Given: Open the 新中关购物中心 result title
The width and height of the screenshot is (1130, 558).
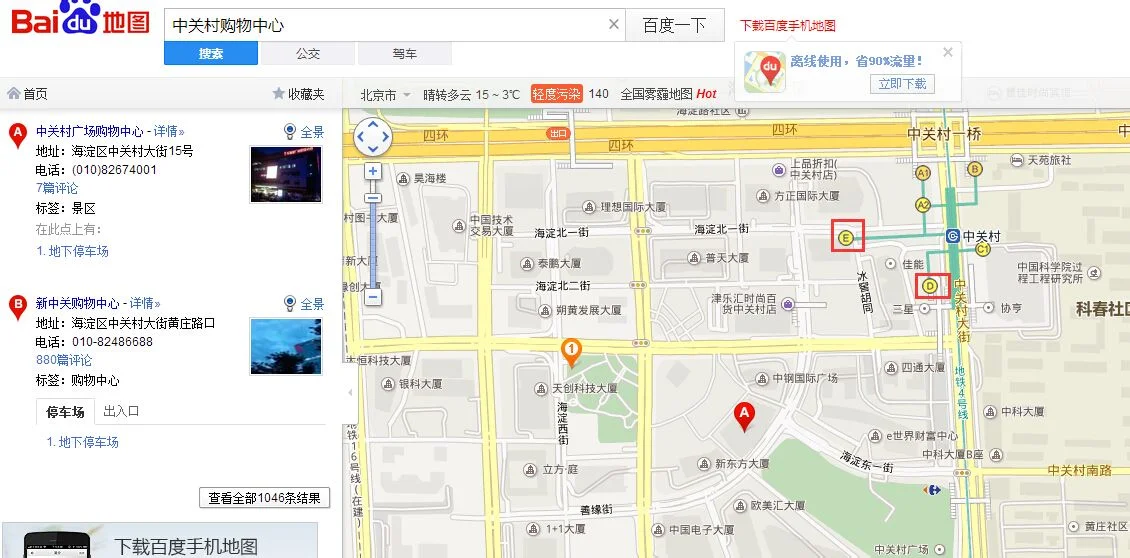Looking at the screenshot, I should point(78,303).
